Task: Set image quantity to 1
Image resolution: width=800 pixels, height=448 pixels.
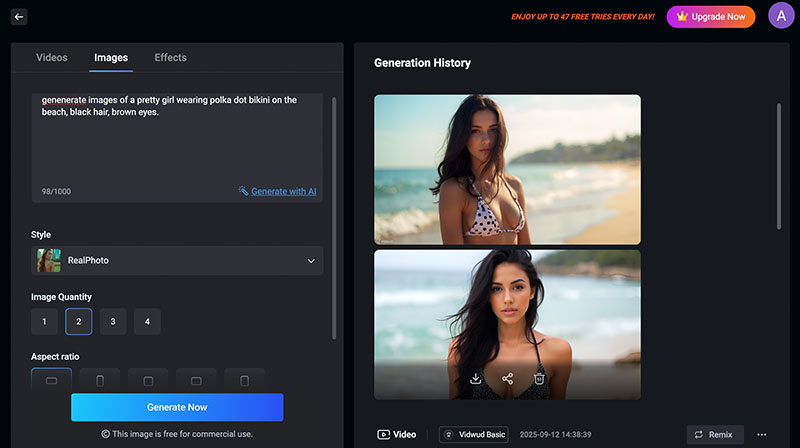Action: (44, 321)
